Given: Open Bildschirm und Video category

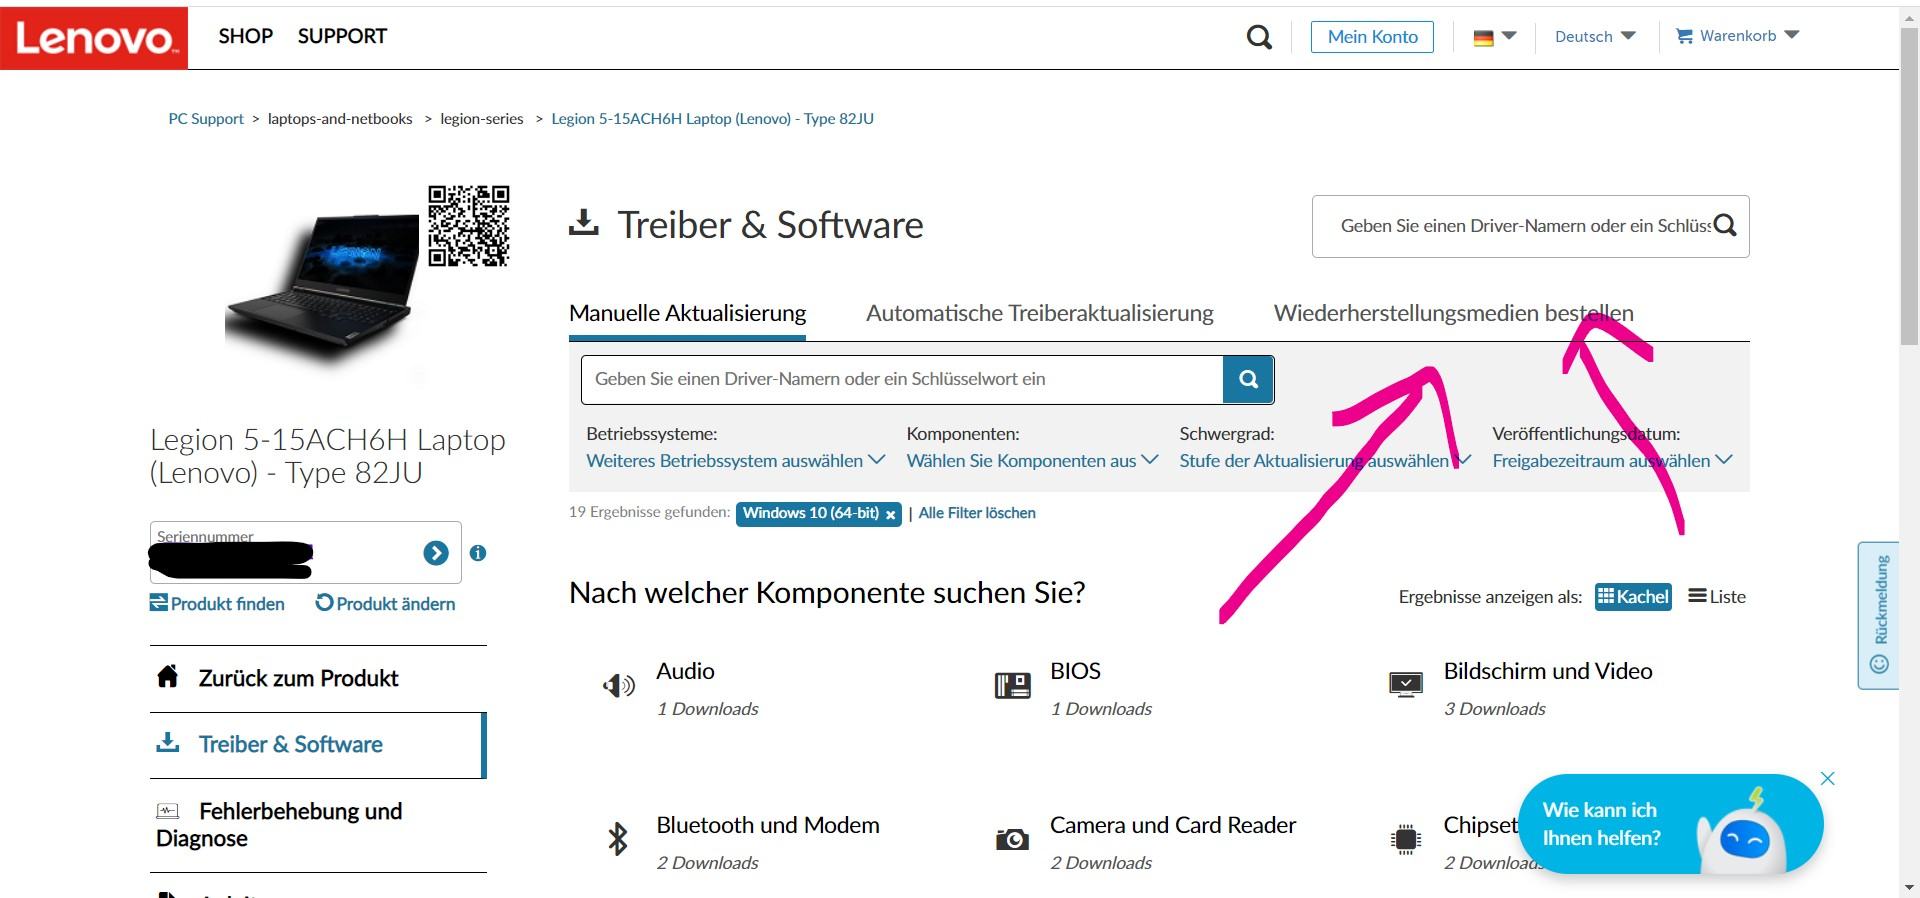Looking at the screenshot, I should point(1547,671).
